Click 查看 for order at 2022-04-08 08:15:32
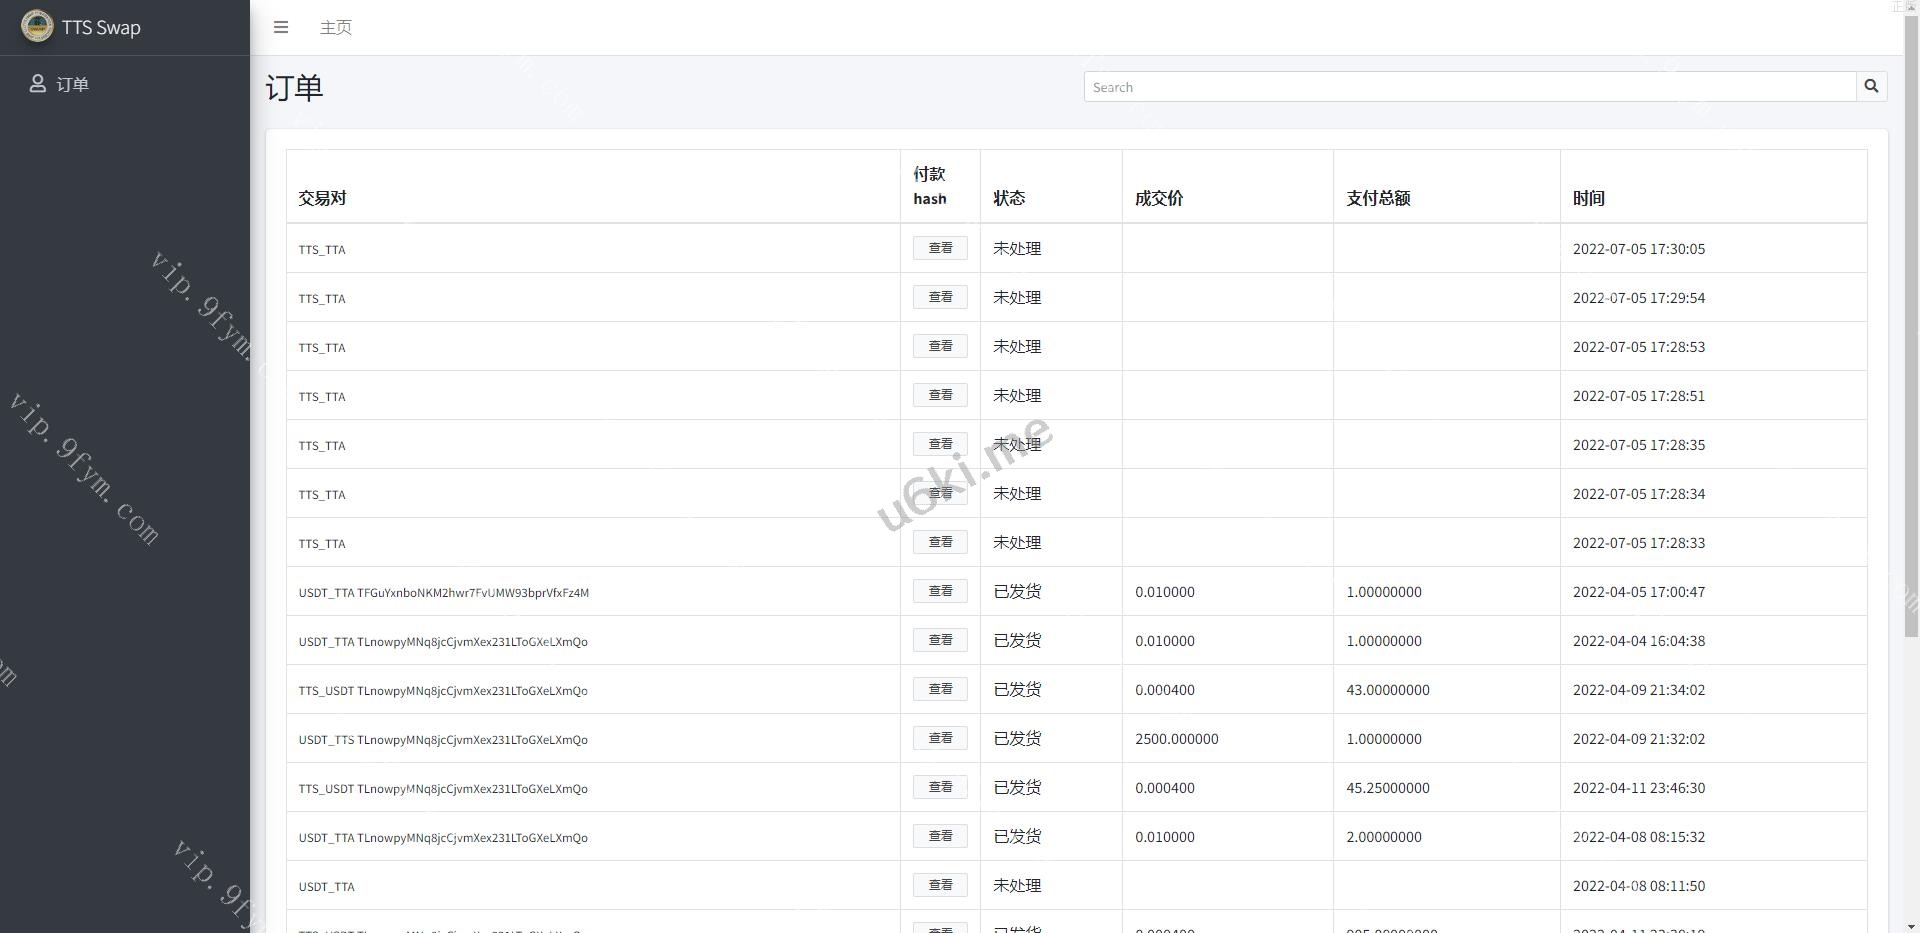This screenshot has width=1920, height=933. tap(939, 836)
